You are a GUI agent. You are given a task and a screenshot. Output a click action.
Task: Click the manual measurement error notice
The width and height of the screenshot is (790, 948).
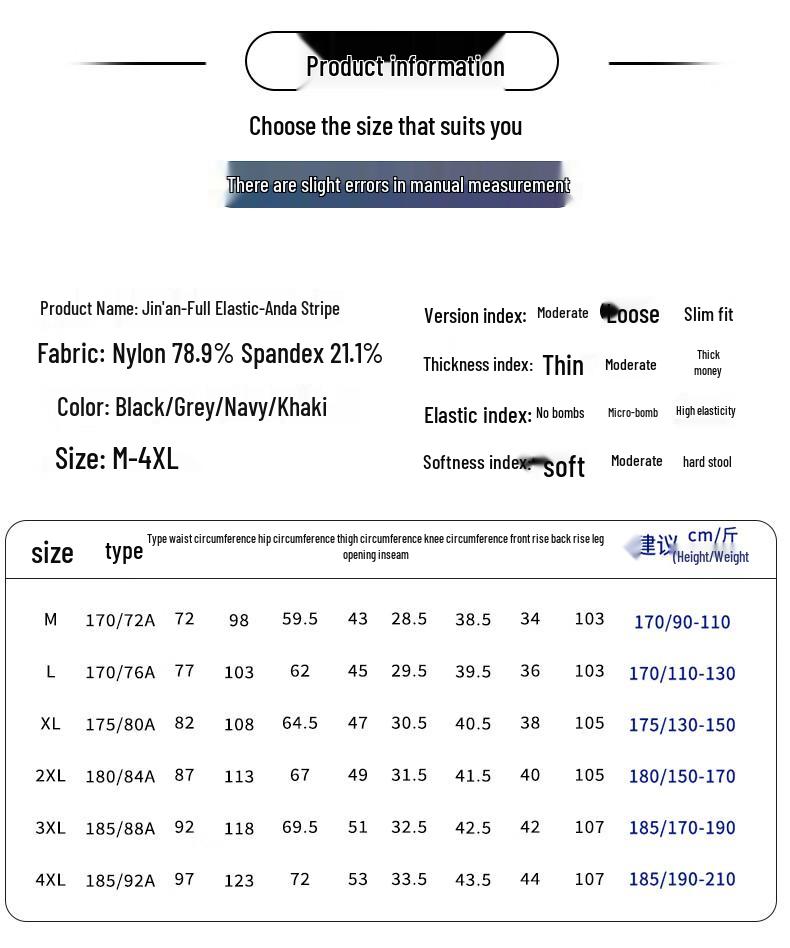coord(398,185)
